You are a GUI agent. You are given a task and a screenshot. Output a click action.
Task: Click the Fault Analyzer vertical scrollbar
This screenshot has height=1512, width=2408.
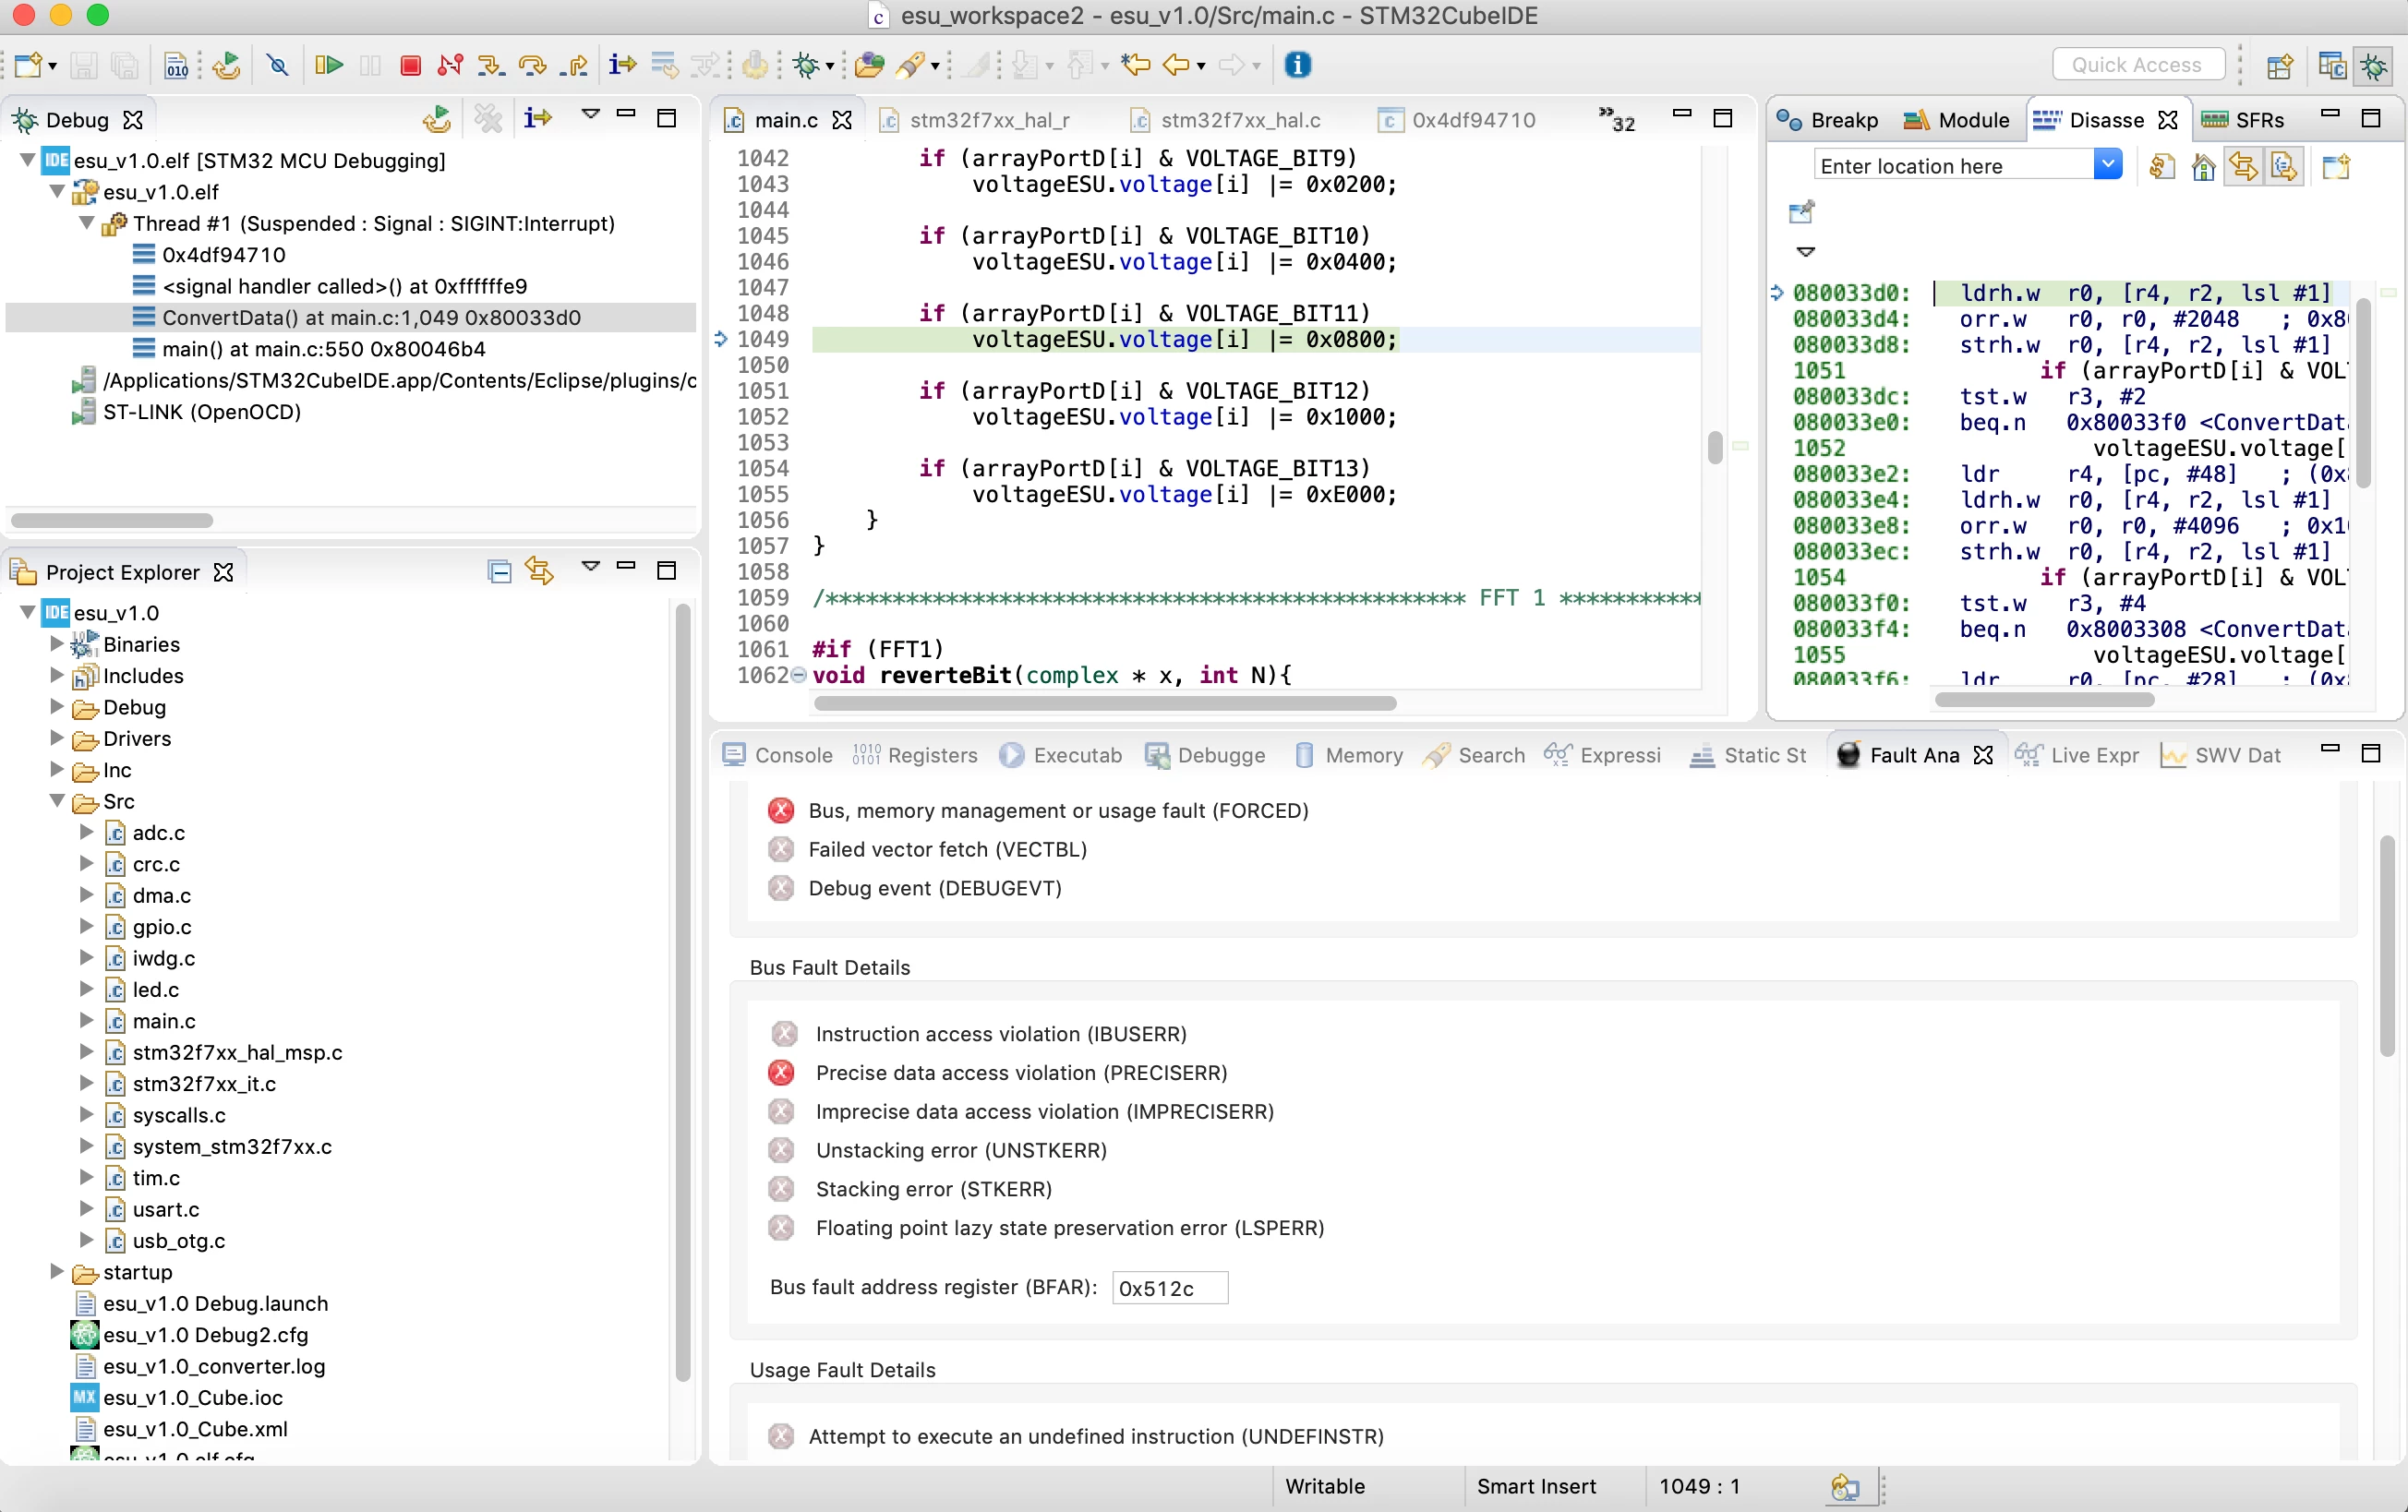click(2386, 946)
